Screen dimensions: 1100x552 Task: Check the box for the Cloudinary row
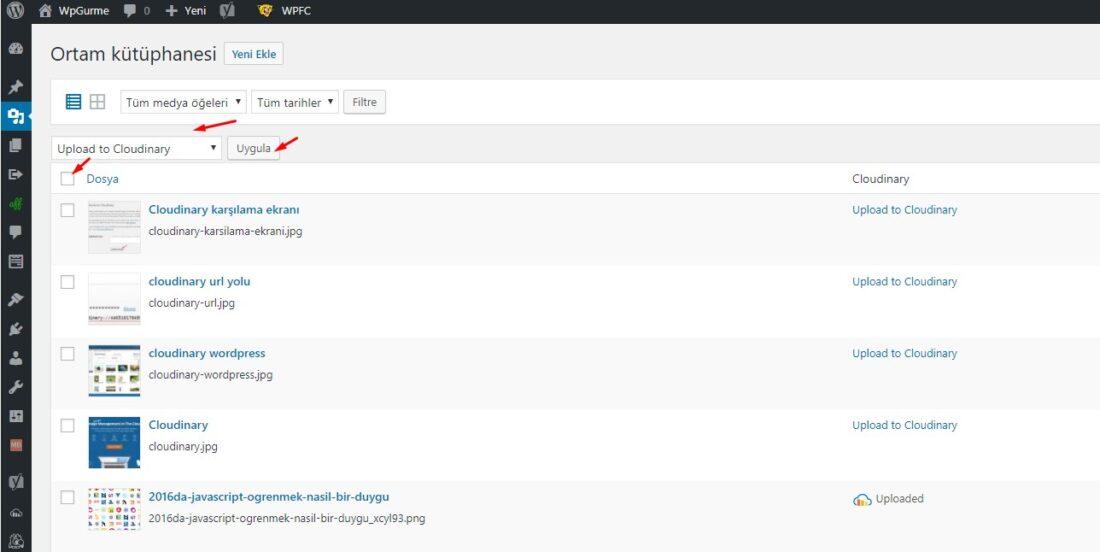pos(67,425)
